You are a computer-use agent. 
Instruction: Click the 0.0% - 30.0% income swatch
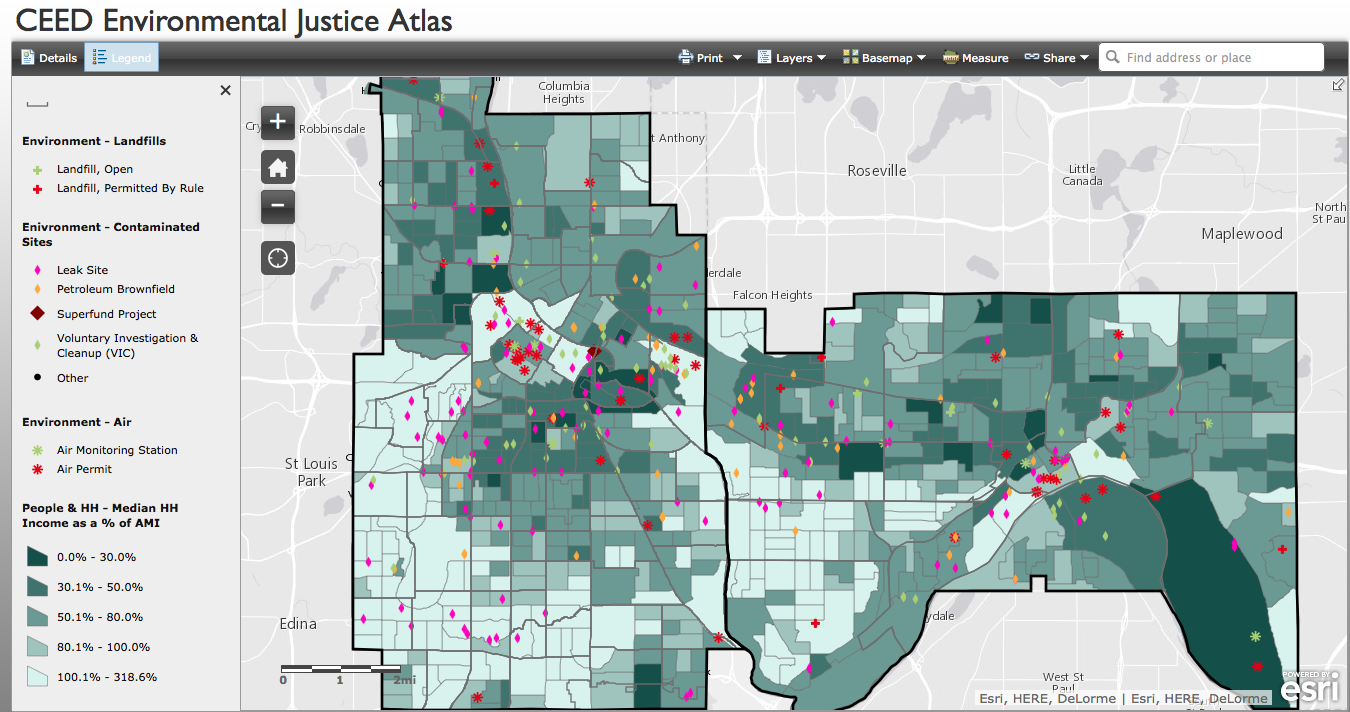[x=37, y=557]
